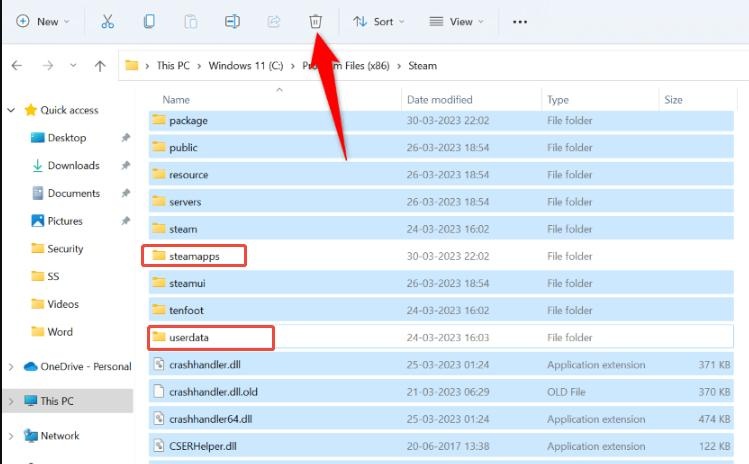
Task: Select the steamui folder row
Action: pos(441,283)
